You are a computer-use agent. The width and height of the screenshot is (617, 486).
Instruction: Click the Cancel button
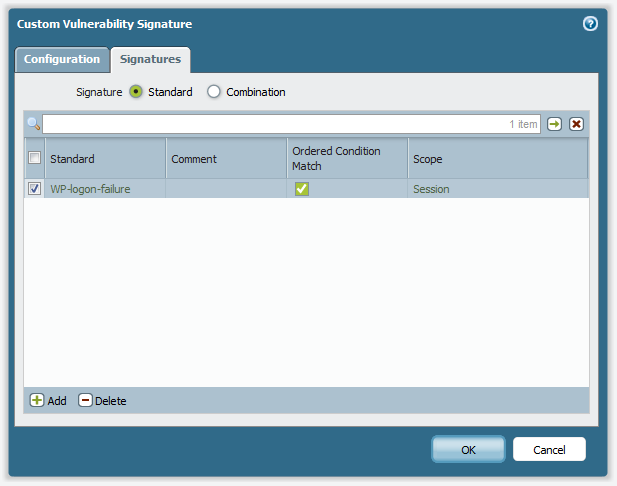(549, 449)
